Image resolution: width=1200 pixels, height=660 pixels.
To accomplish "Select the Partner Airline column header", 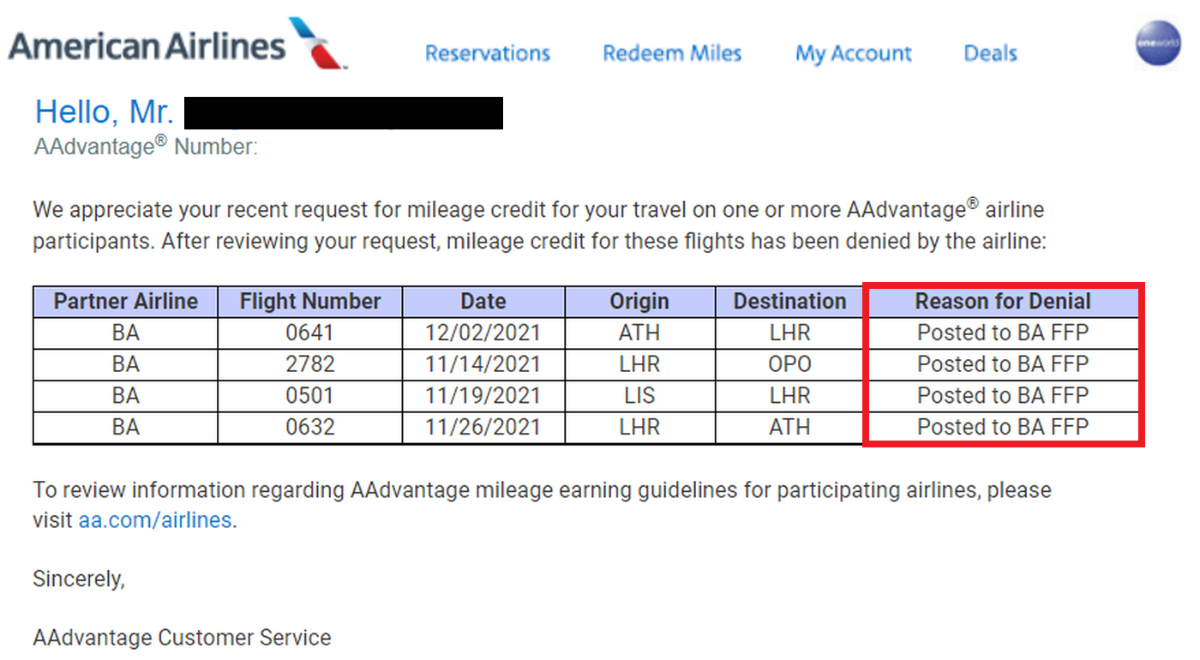I will [x=126, y=301].
